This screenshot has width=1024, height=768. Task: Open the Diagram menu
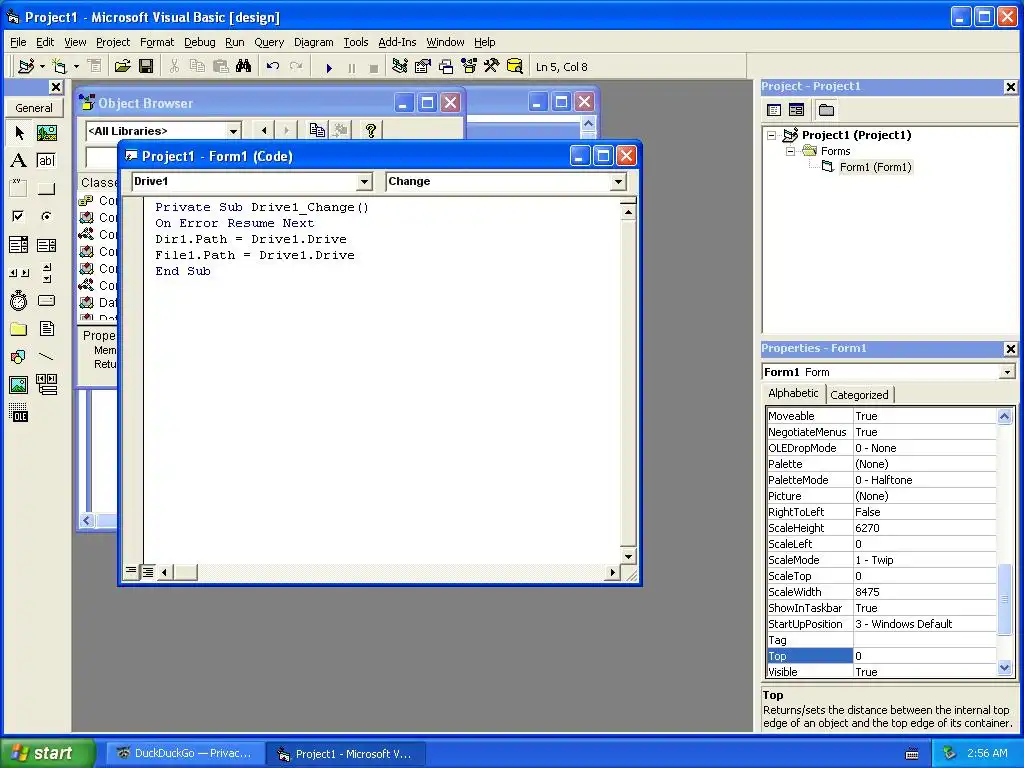tap(313, 42)
